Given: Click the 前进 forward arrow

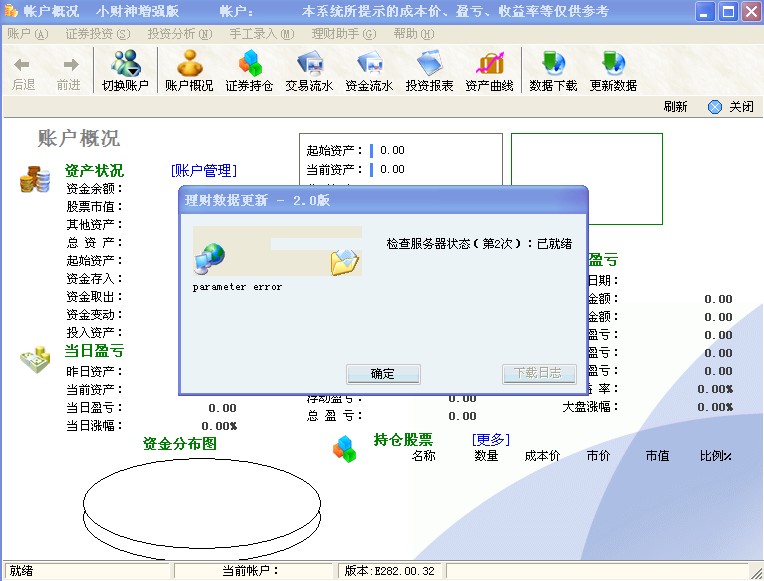Looking at the screenshot, I should [x=69, y=70].
